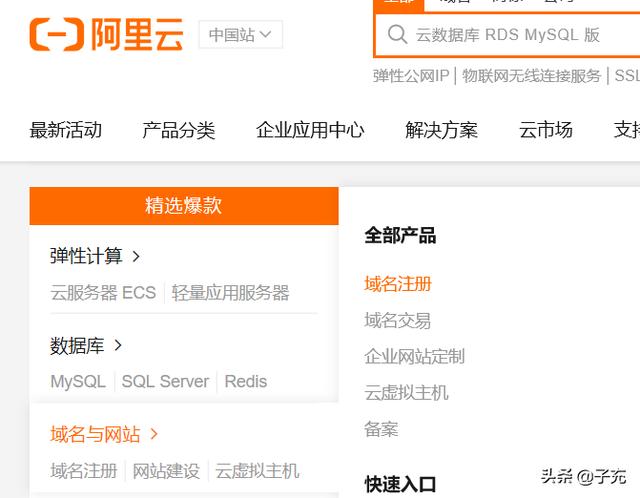The image size is (640, 498).
Task: Open the 解决方案 menu
Action: tap(441, 130)
